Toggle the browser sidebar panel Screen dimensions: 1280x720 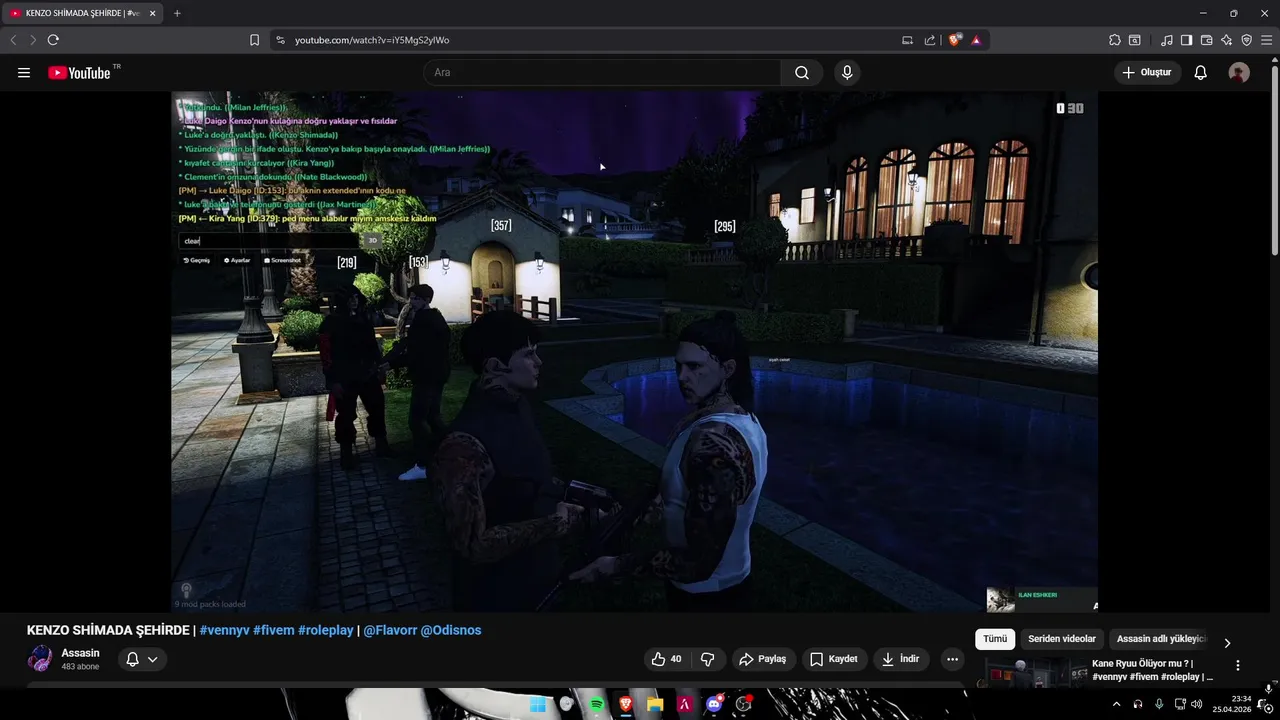(x=1186, y=40)
